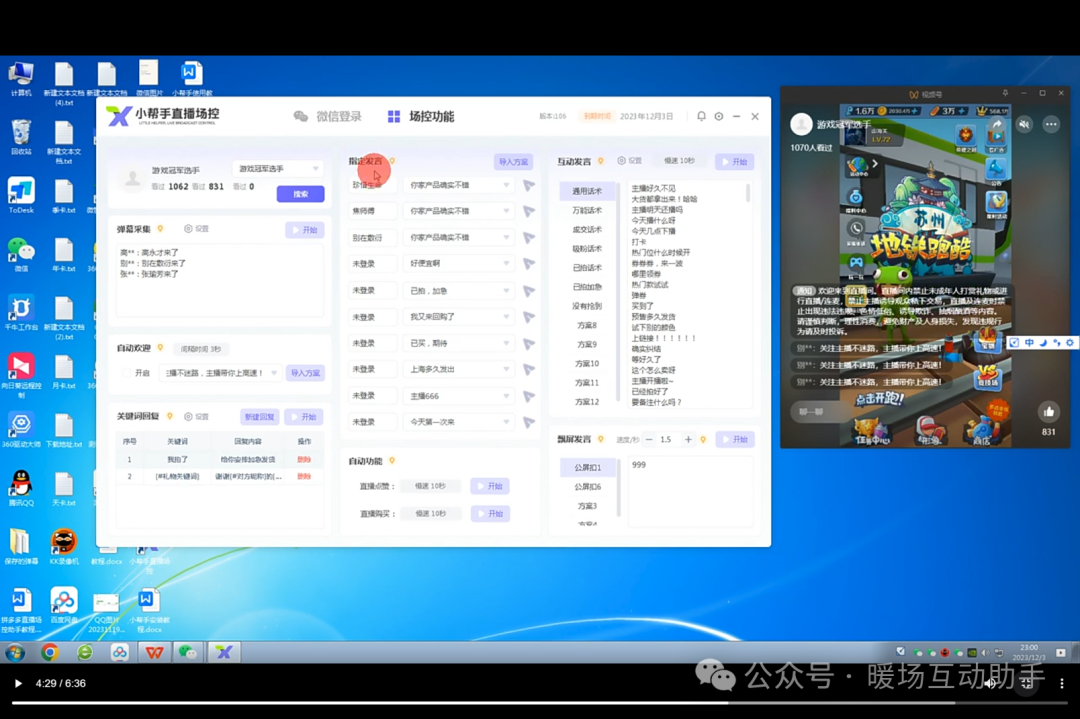Viewport: 1080px width, 719px height.
Task: Enable the 开启 checkbox for auto welcome
Action: (128, 373)
